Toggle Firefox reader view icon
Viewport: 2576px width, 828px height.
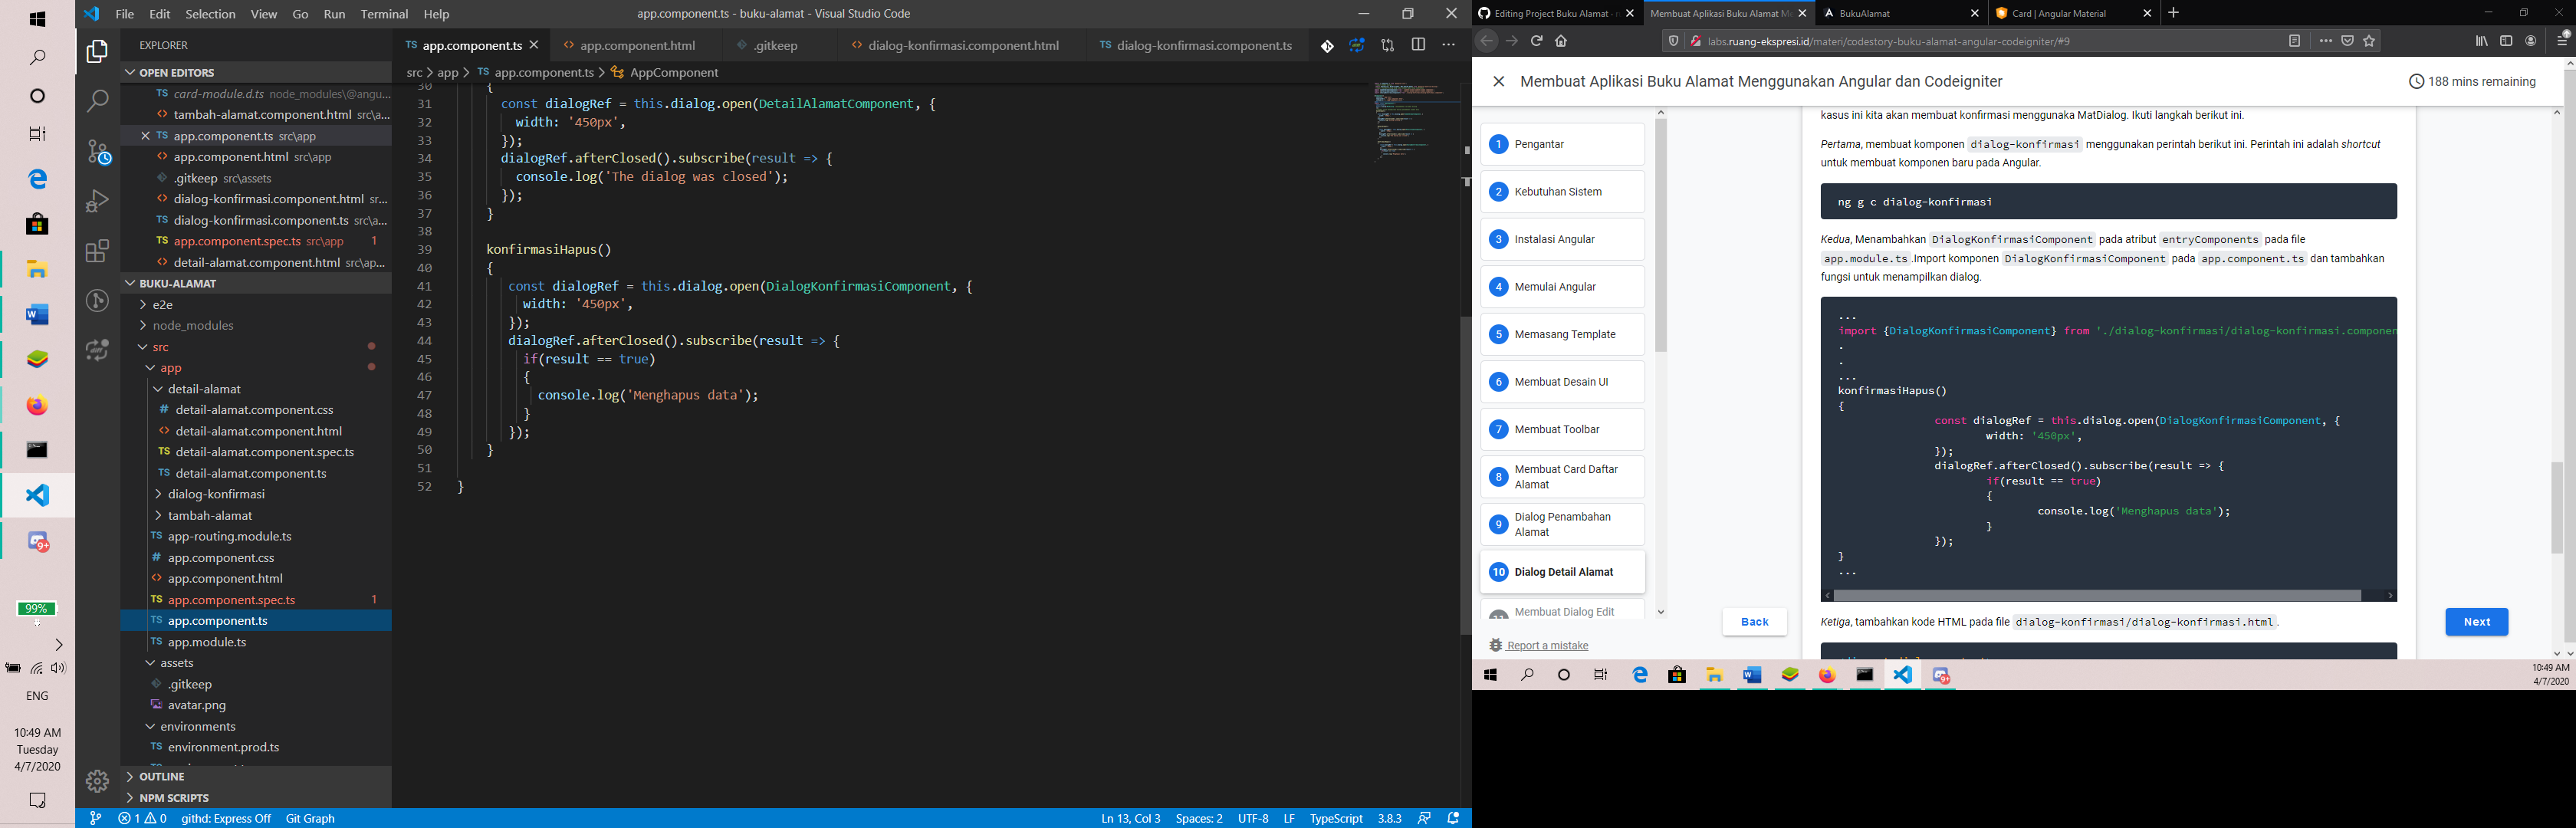click(2295, 41)
